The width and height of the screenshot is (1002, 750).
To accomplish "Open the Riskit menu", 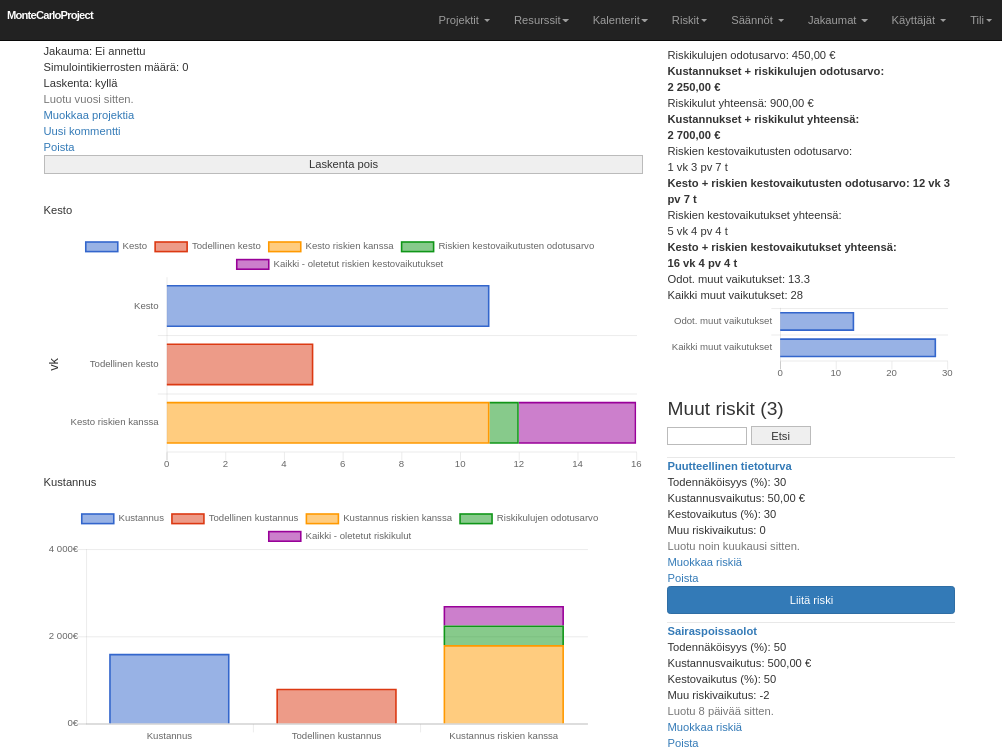I will point(689,20).
